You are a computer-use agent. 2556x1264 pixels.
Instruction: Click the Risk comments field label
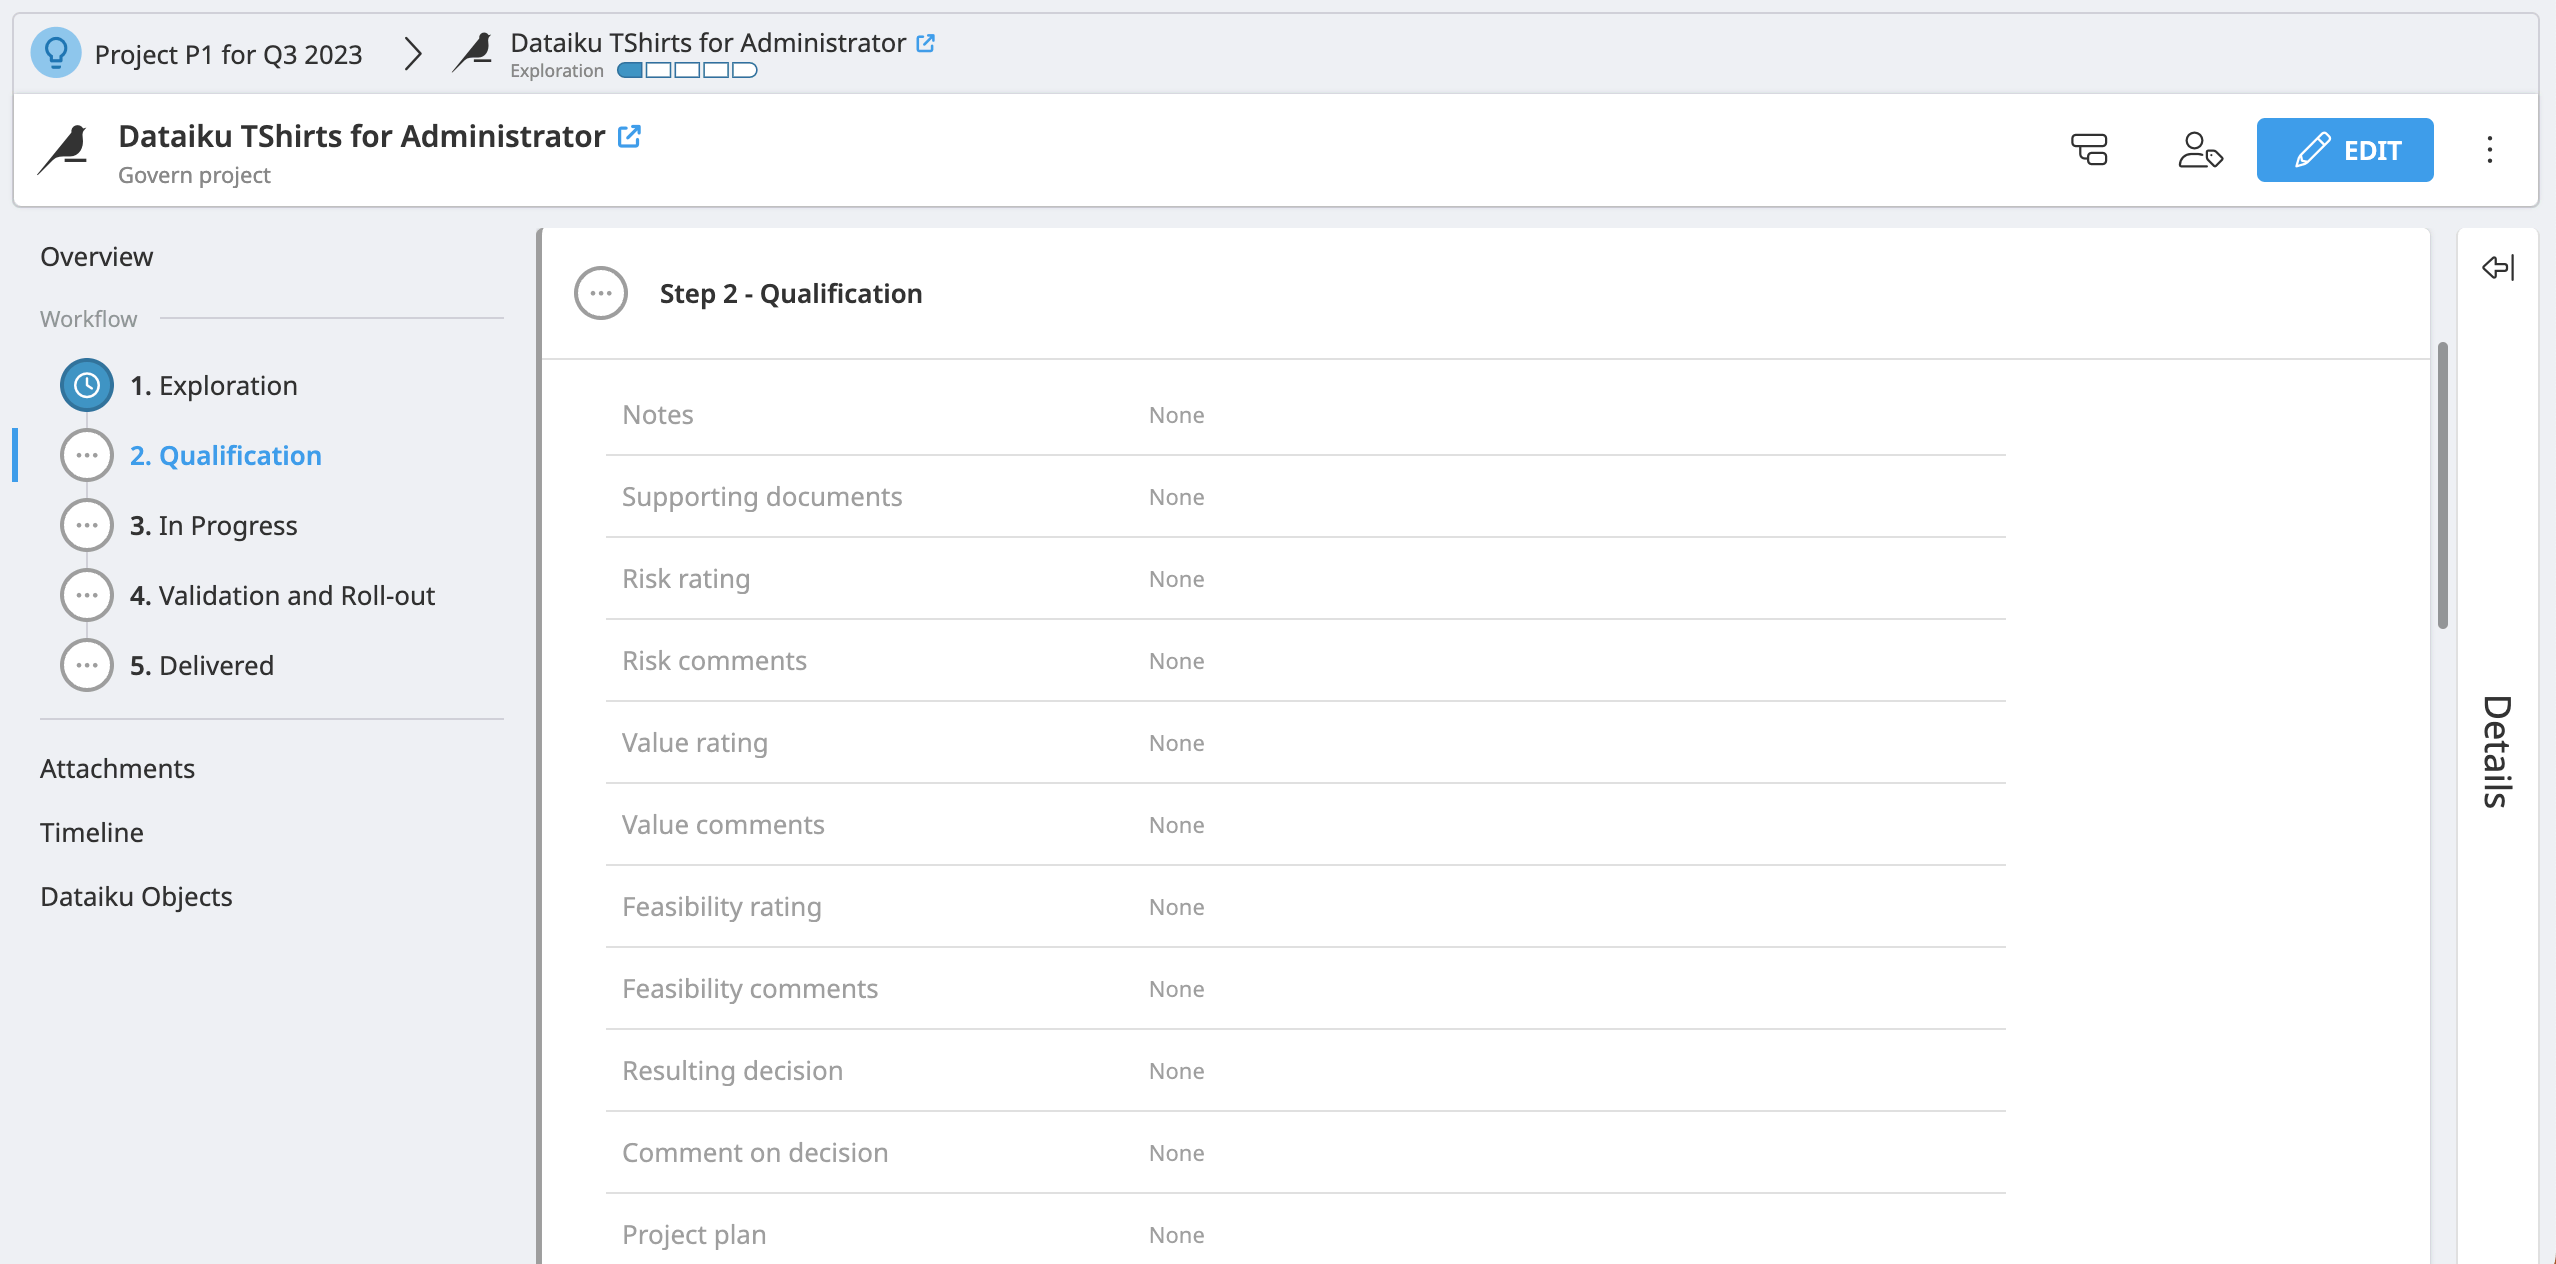(x=714, y=661)
